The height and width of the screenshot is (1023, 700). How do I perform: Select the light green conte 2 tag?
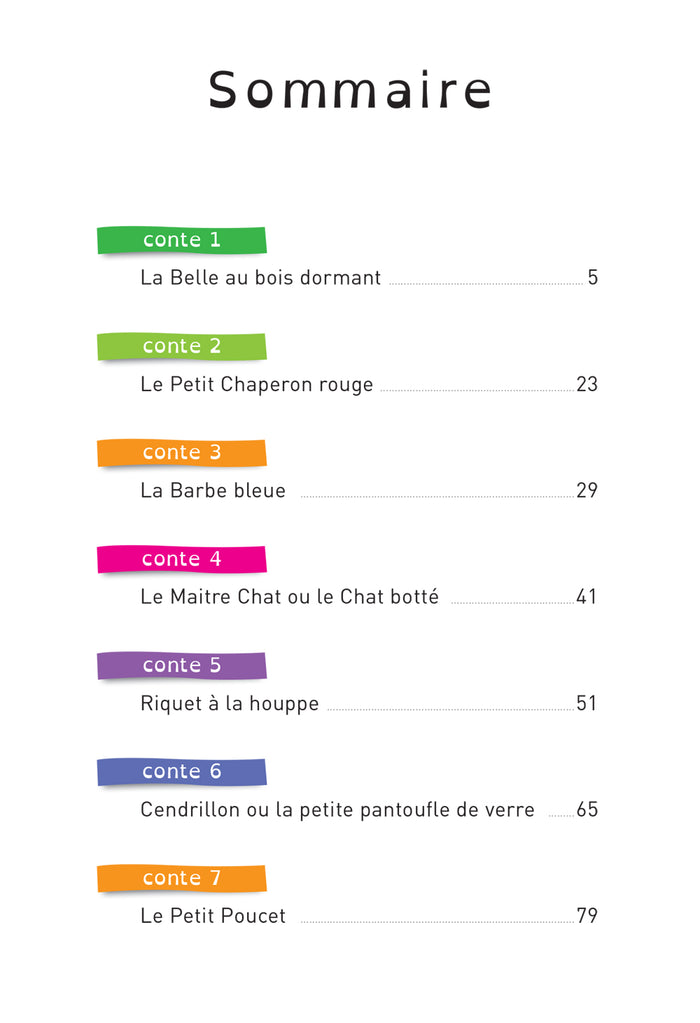tap(181, 346)
